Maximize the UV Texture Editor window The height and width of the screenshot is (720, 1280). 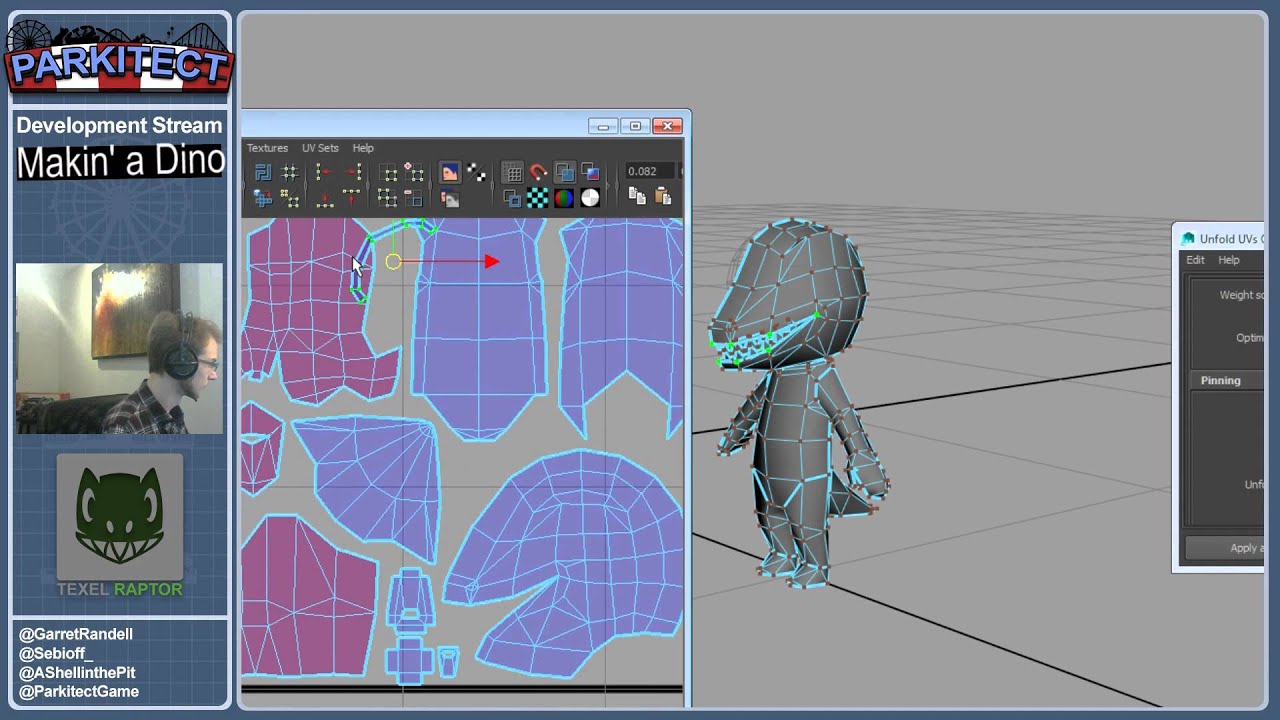point(635,126)
